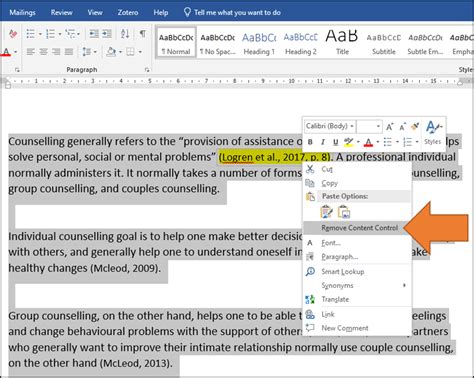Click the ribbon Bullets list icon
The image size is (474, 378).
coord(31,34)
